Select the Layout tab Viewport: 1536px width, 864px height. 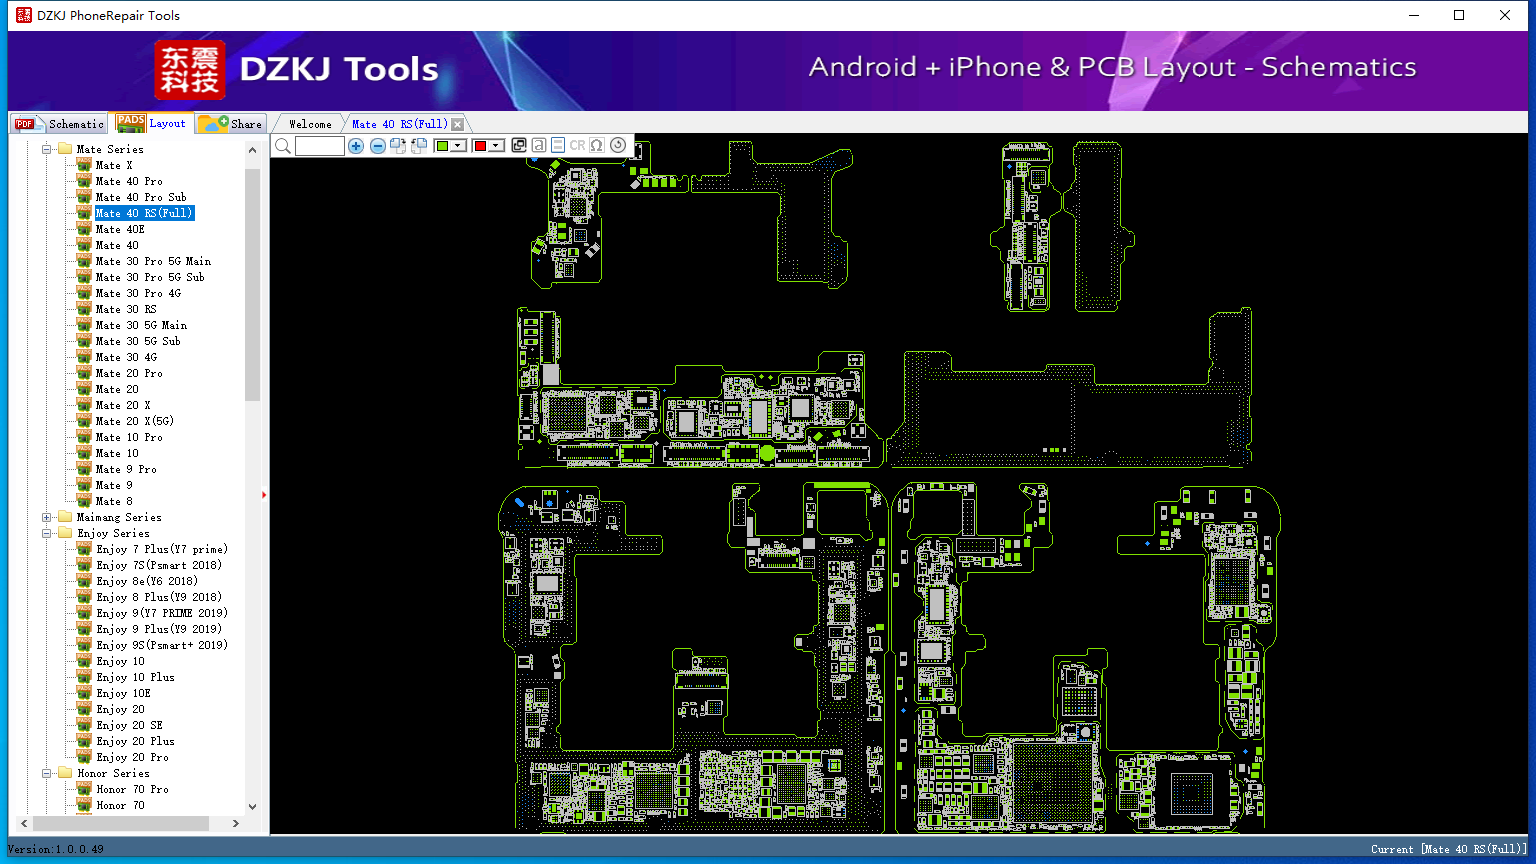[x=151, y=123]
